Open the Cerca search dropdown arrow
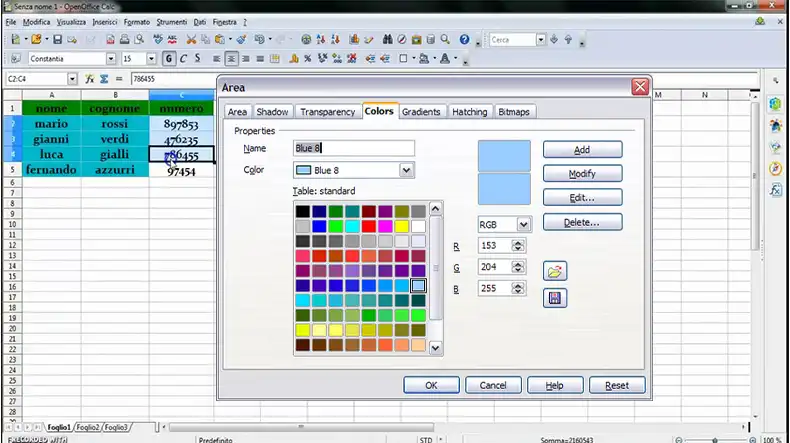The image size is (790, 443). click(541, 39)
